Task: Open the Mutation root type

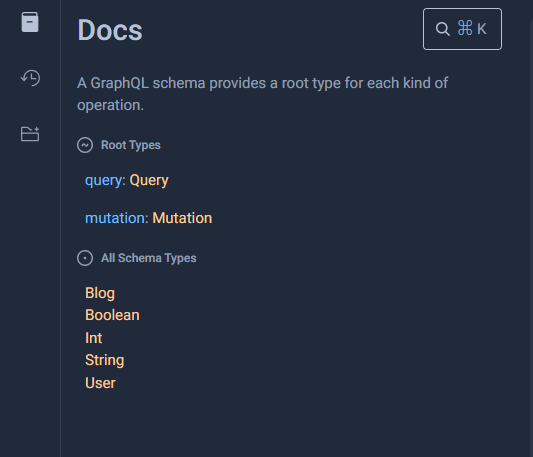Action: pos(182,218)
